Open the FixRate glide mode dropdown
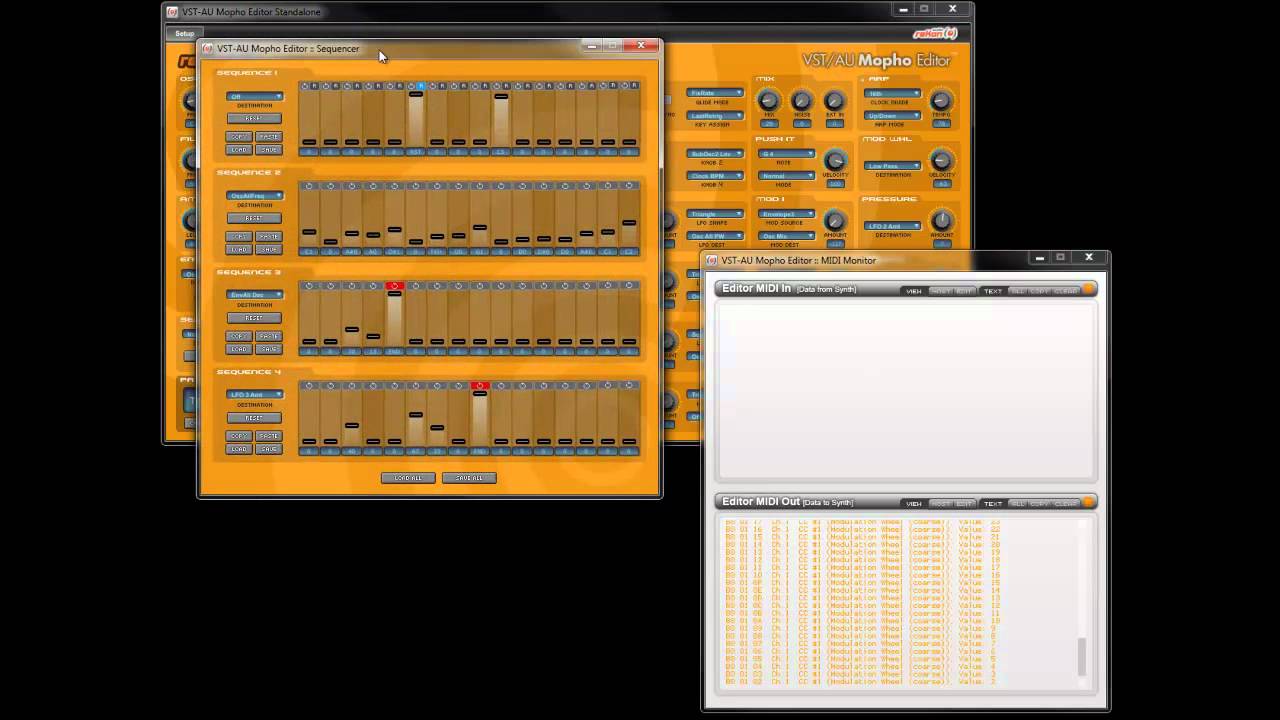 (x=715, y=93)
